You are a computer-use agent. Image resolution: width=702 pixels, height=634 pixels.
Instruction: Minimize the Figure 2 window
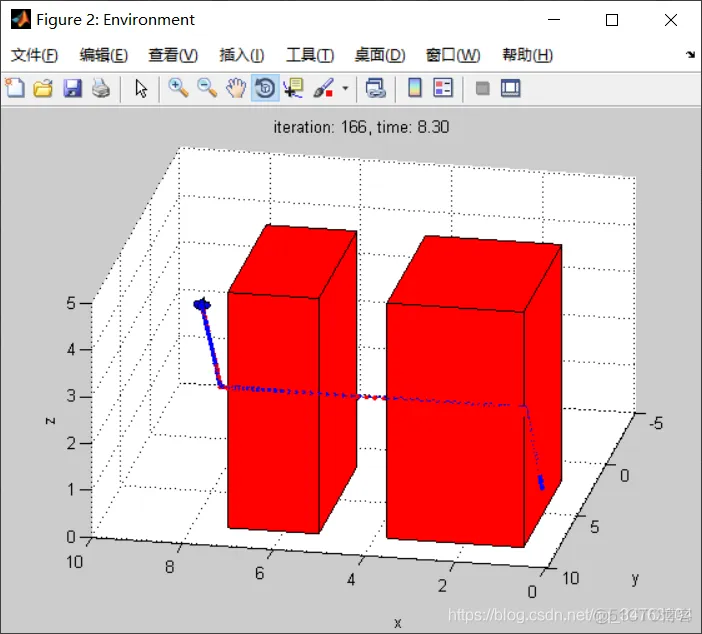coord(554,20)
